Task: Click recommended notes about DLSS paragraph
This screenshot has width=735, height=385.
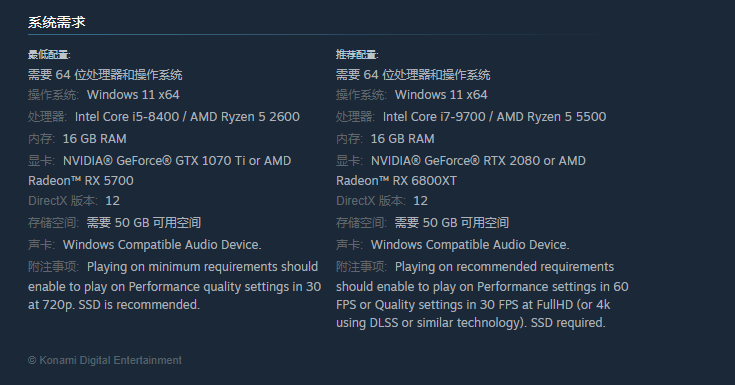Action: click(482, 294)
